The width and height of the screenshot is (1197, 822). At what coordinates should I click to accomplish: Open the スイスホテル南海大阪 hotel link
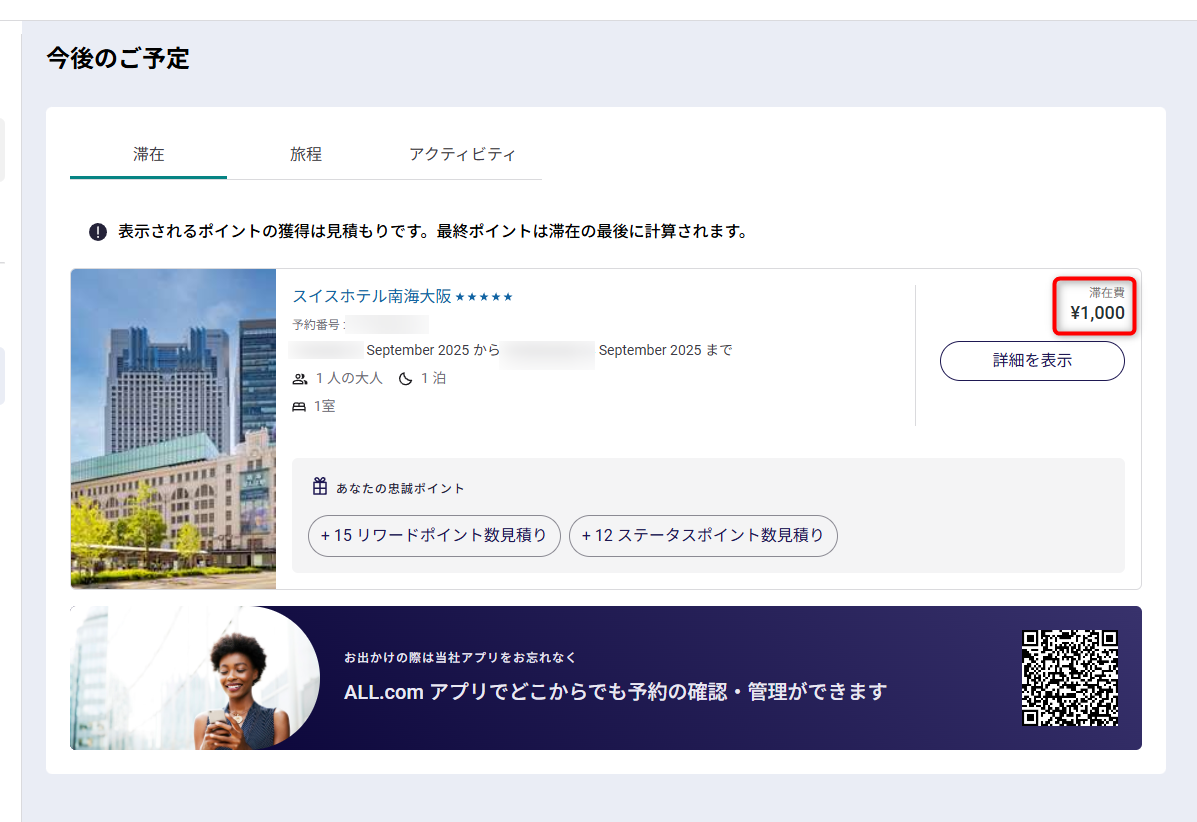coord(372,296)
